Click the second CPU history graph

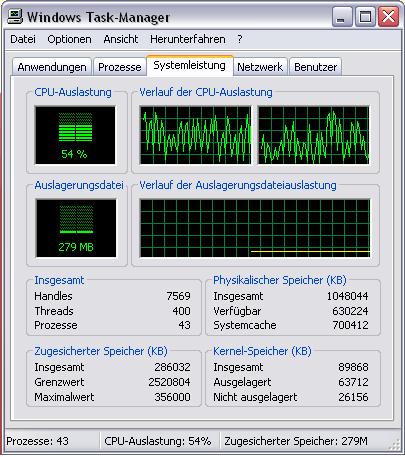click(314, 135)
